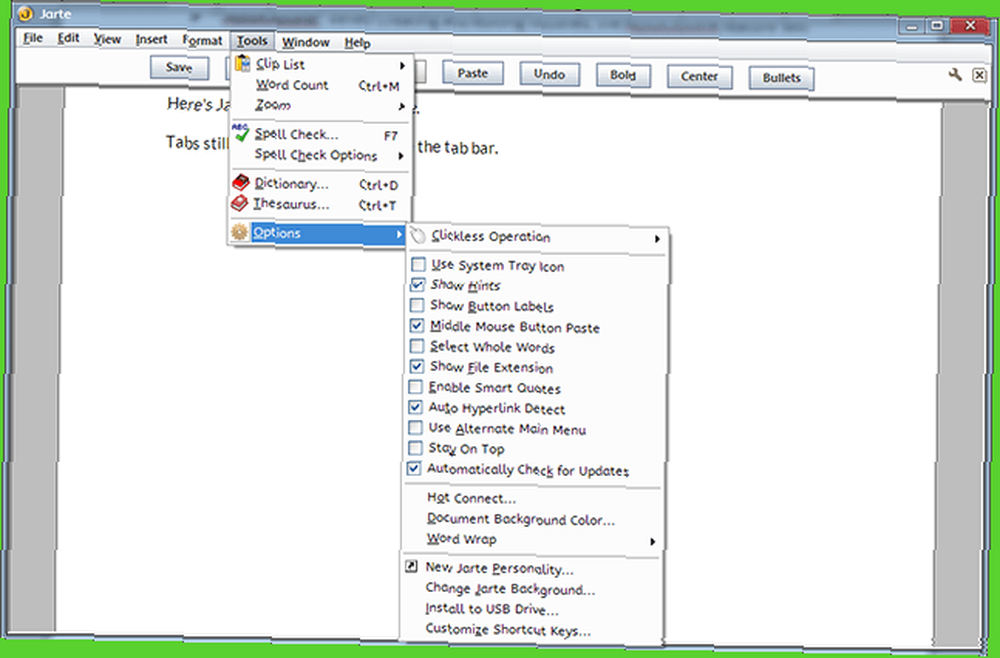
Task: Open the Format menu
Action: [202, 40]
